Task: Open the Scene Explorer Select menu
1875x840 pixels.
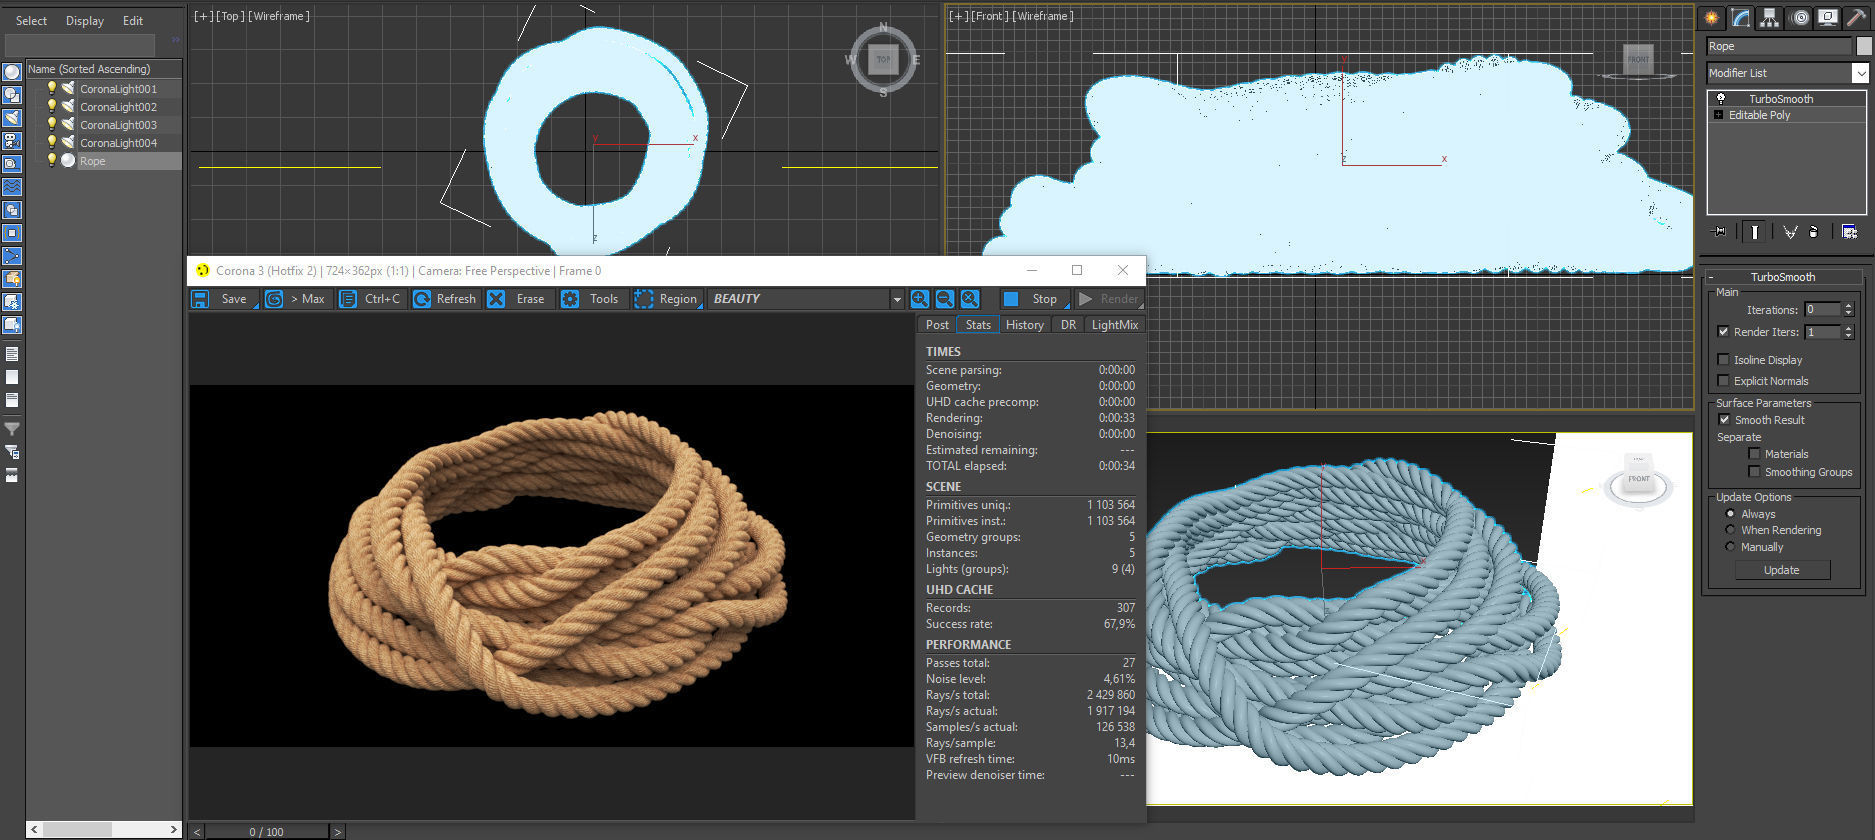Action: pos(31,20)
